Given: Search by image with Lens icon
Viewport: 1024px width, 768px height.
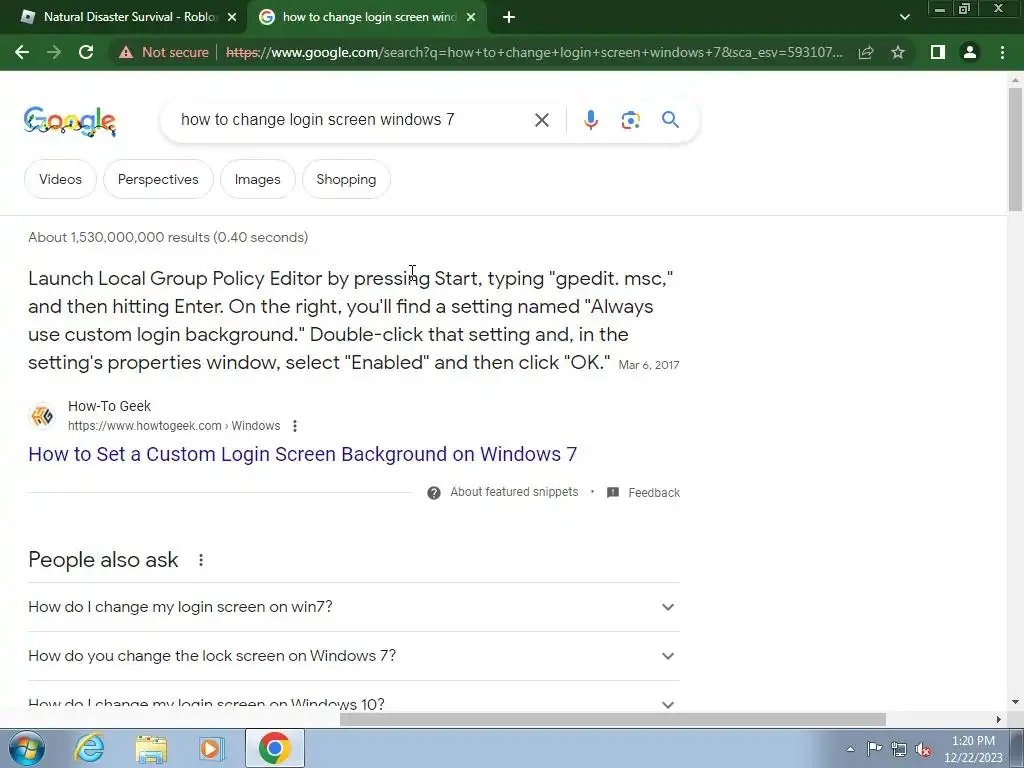Looking at the screenshot, I should (630, 120).
